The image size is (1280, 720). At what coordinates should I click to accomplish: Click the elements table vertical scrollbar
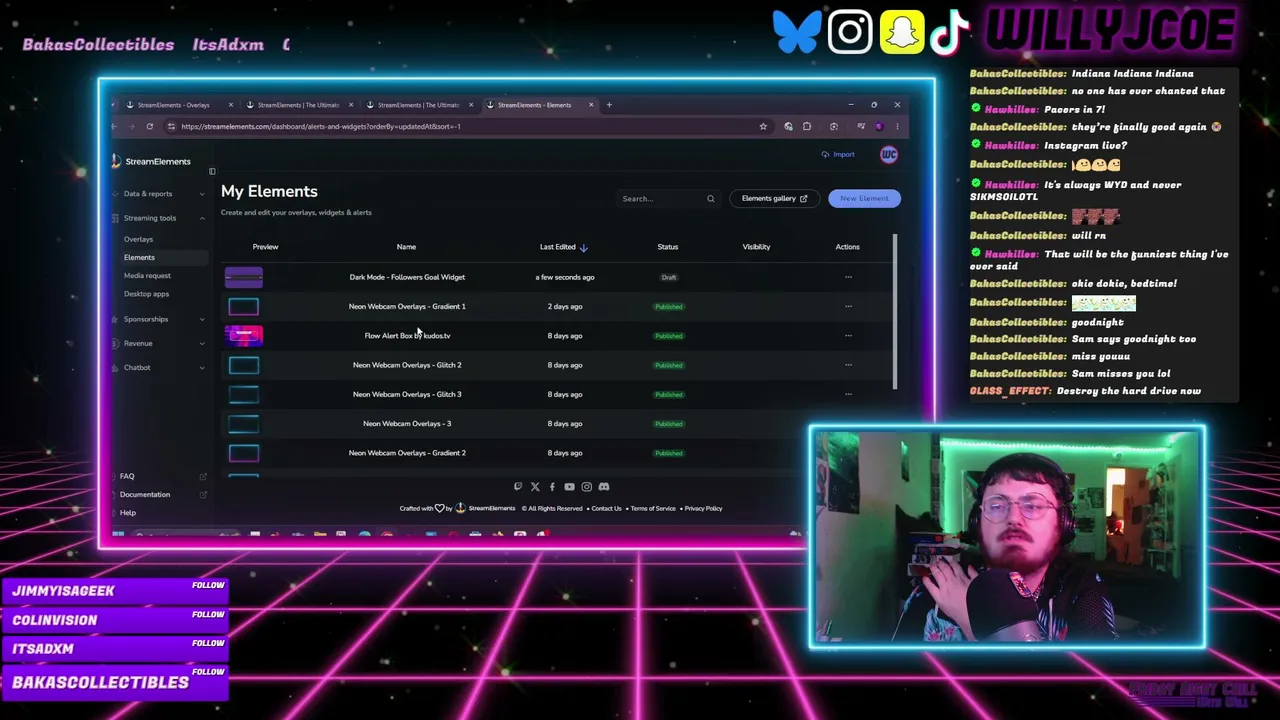895,312
